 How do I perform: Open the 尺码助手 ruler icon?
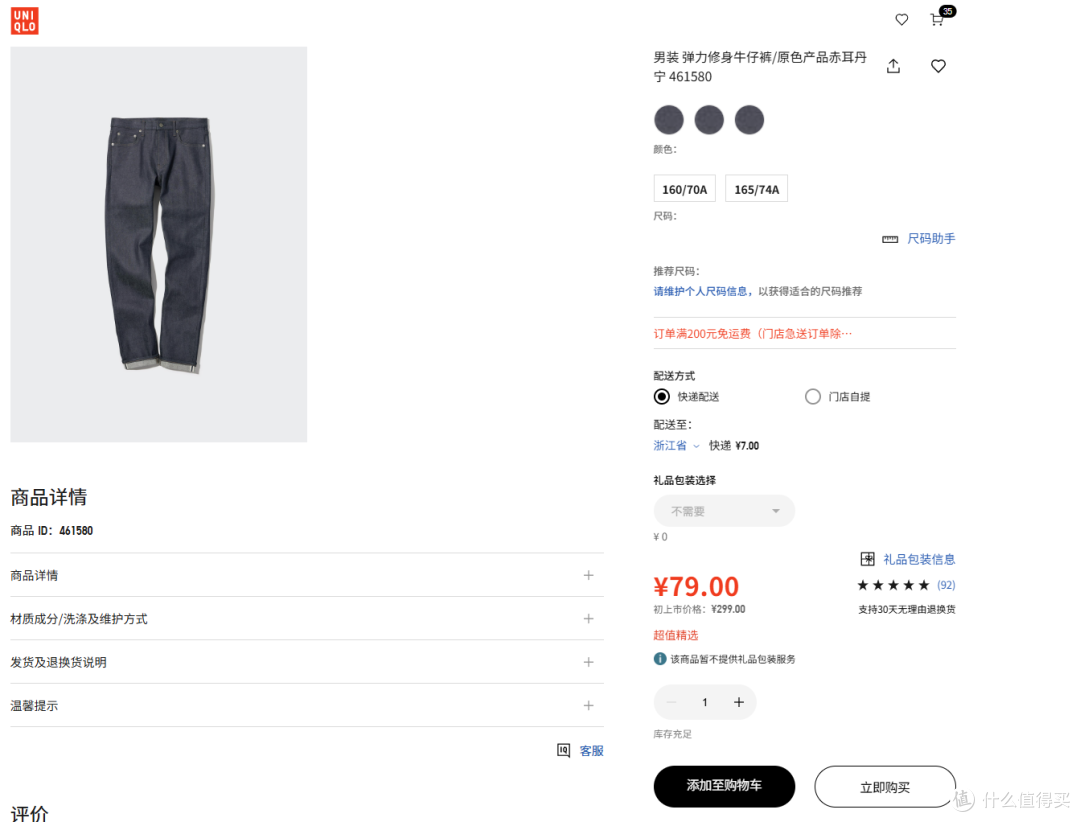(890, 239)
